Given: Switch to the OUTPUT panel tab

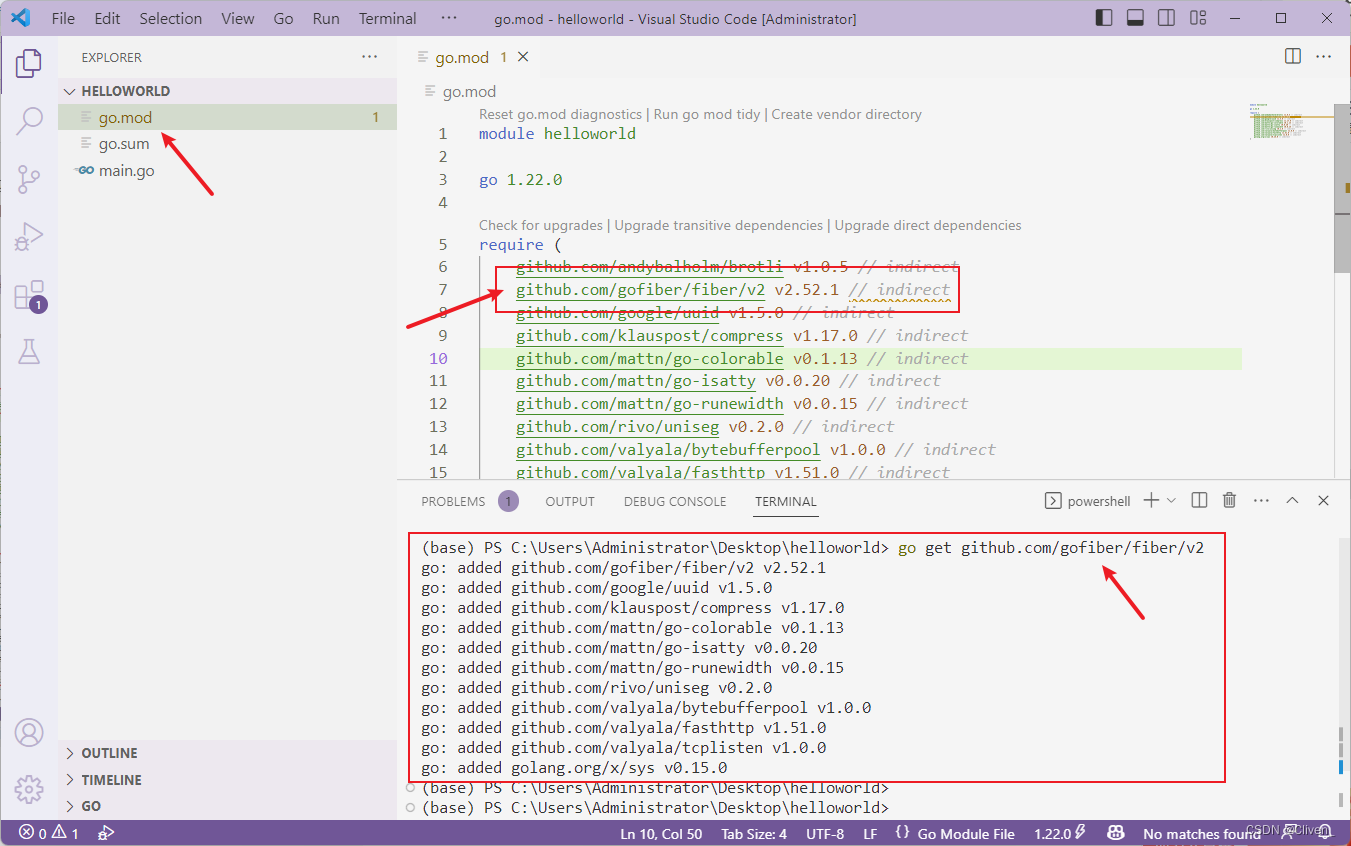Looking at the screenshot, I should 570,501.
